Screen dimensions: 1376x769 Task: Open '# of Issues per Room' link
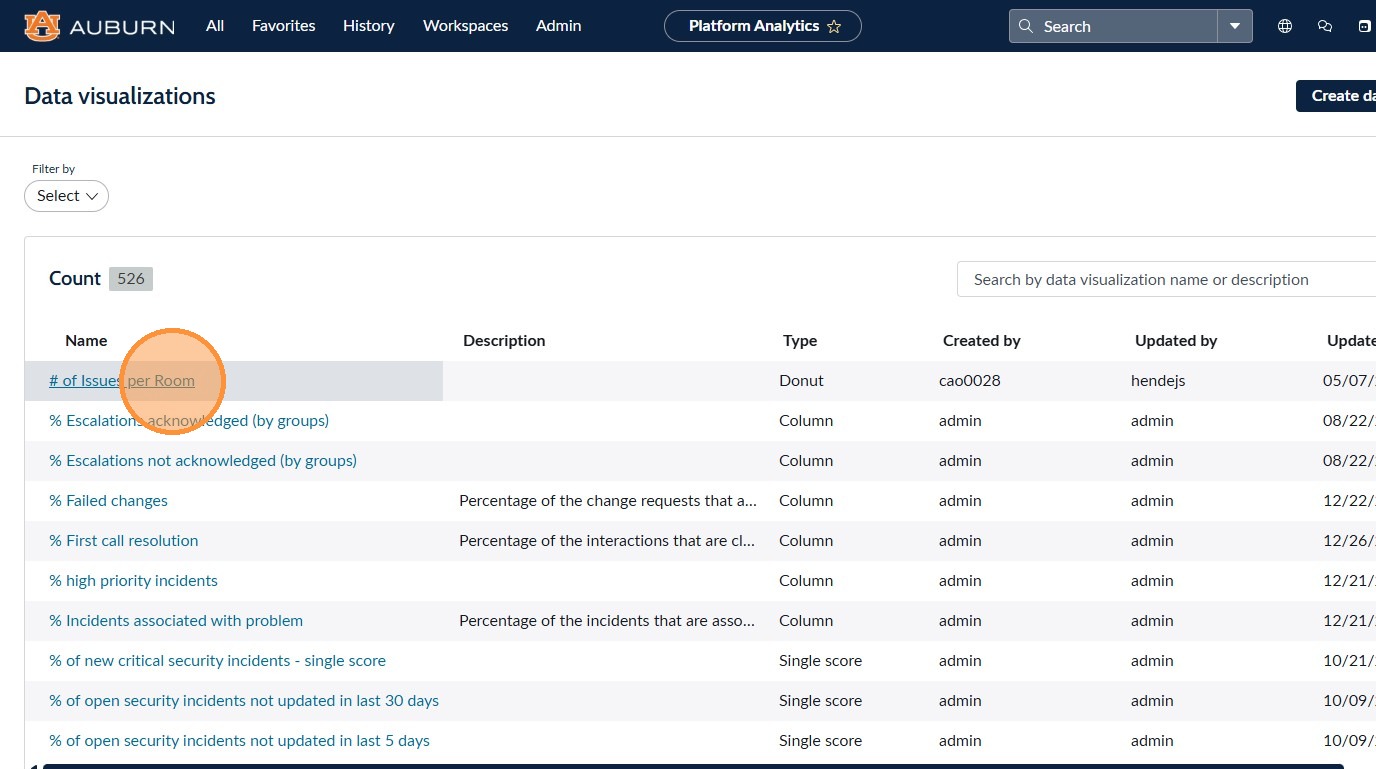[x=122, y=381]
